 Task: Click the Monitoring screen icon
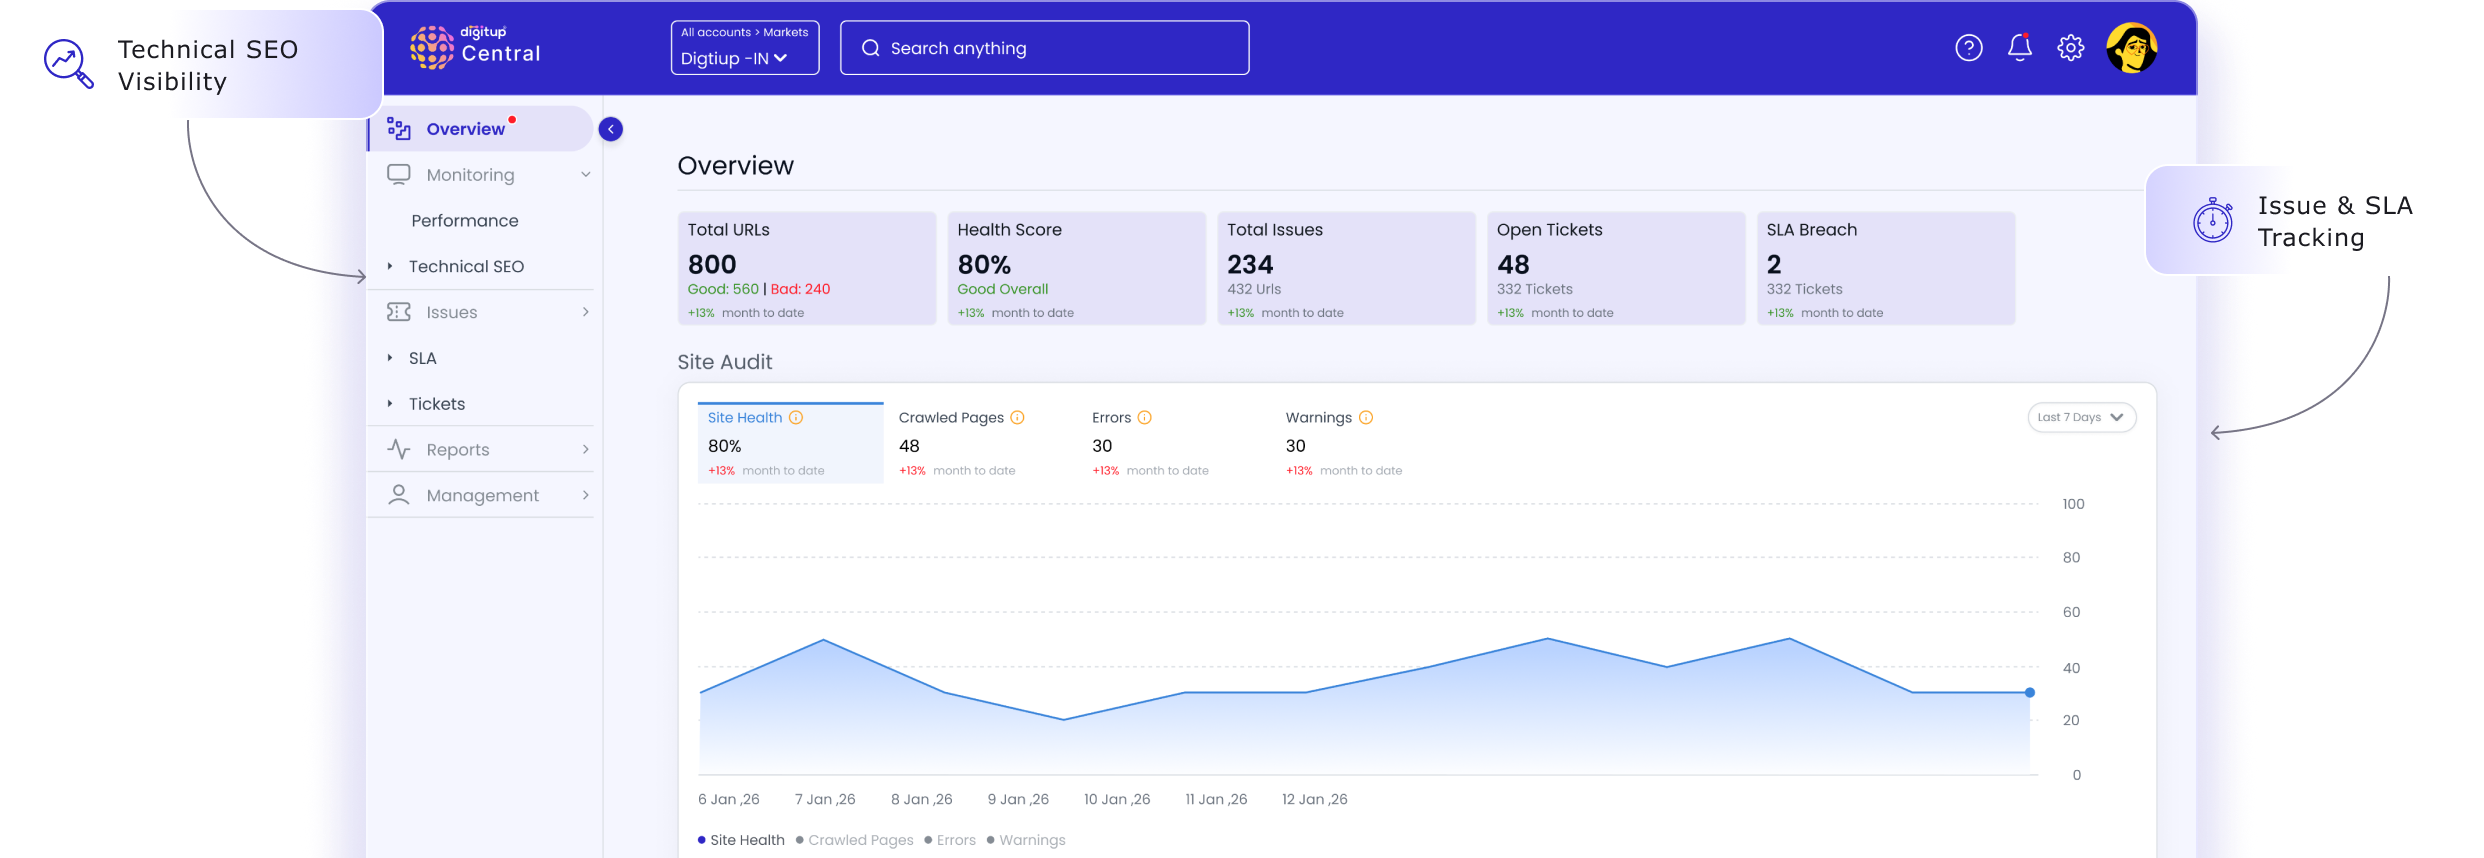coord(399,175)
